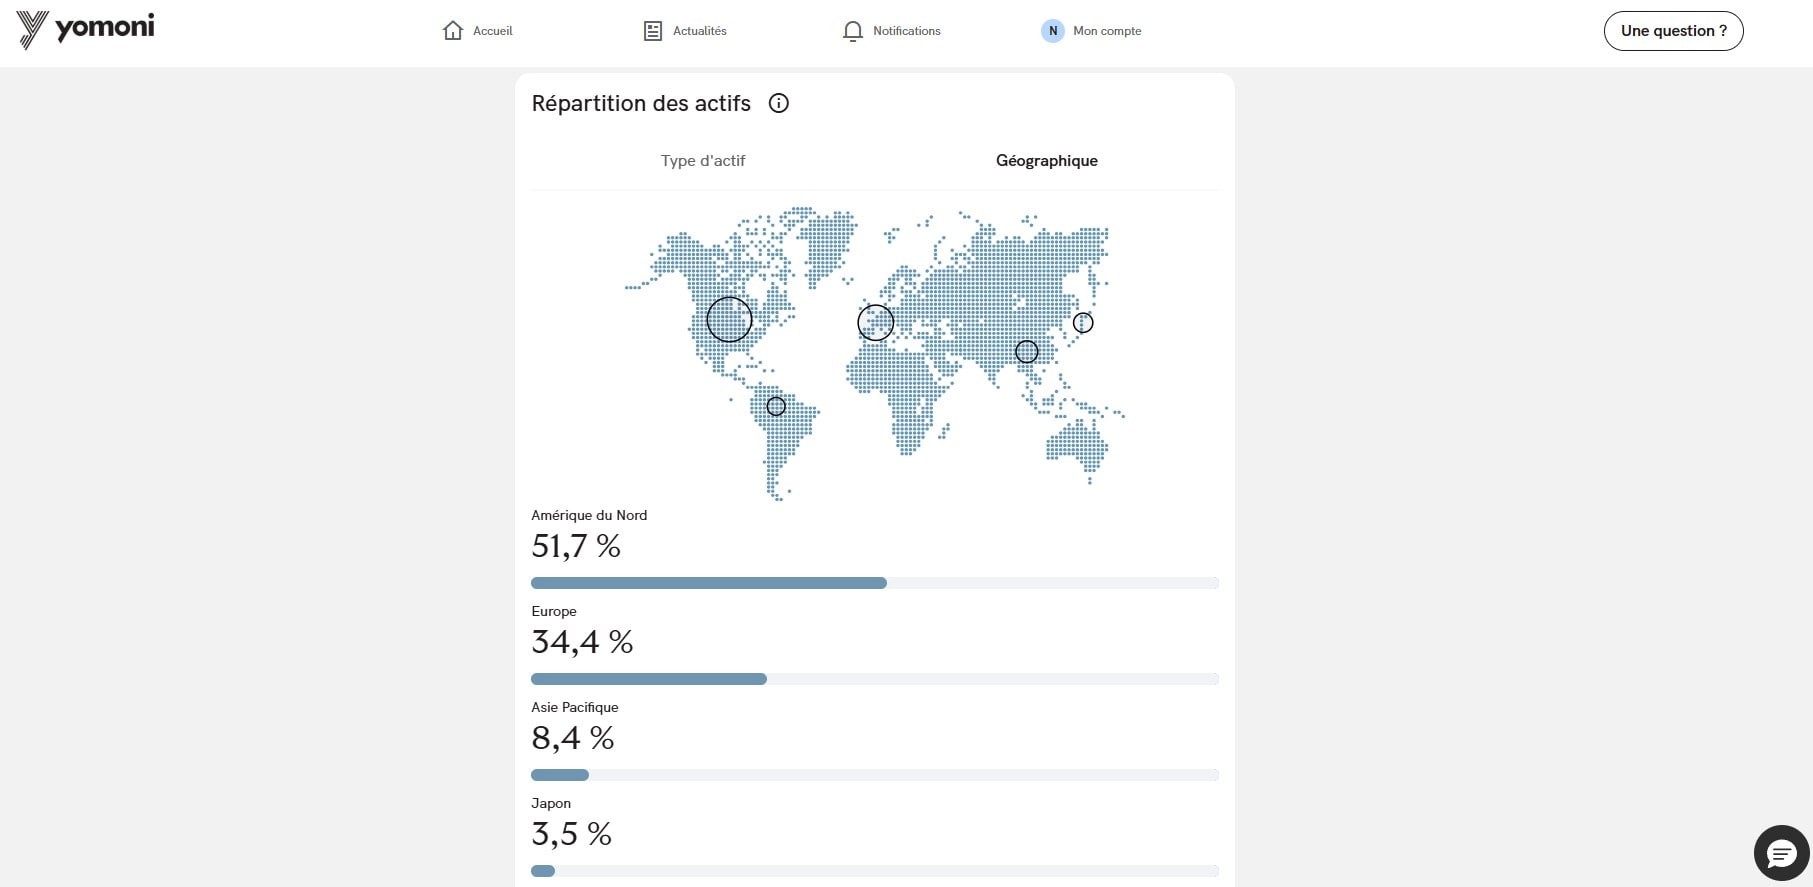Viewport: 1813px width, 887px height.
Task: Open the Mon compte text link
Action: click(1107, 31)
